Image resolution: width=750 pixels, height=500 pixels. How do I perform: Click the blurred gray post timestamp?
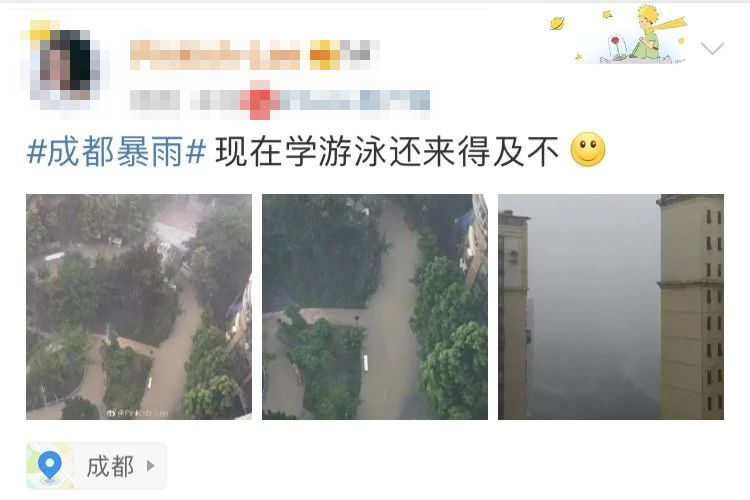pos(155,101)
